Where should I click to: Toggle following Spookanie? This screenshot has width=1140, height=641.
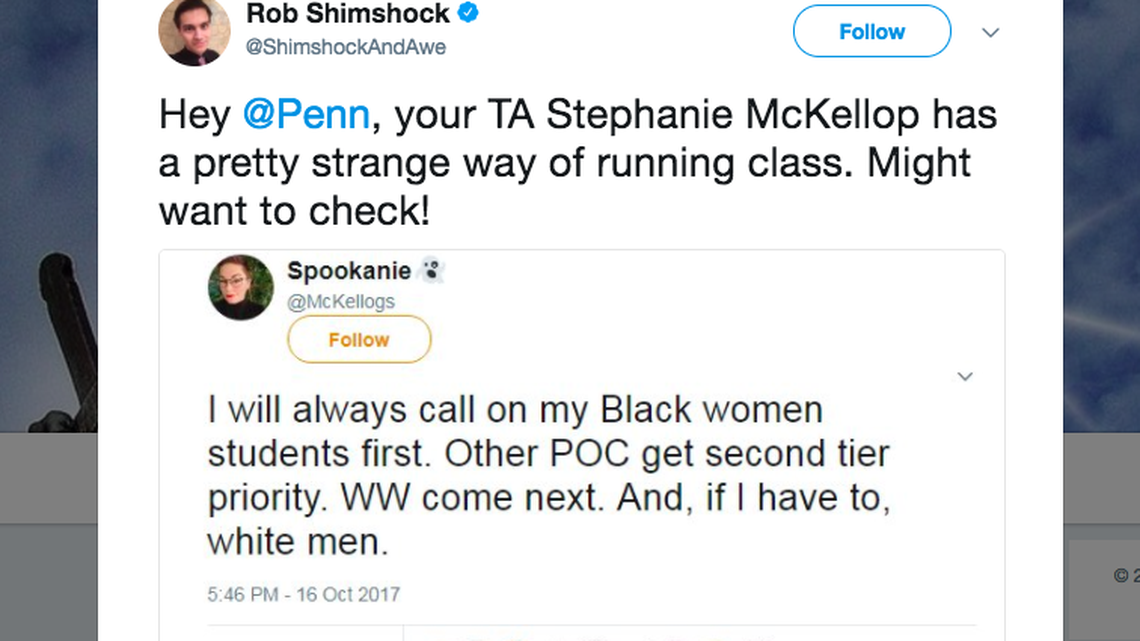[x=359, y=339]
